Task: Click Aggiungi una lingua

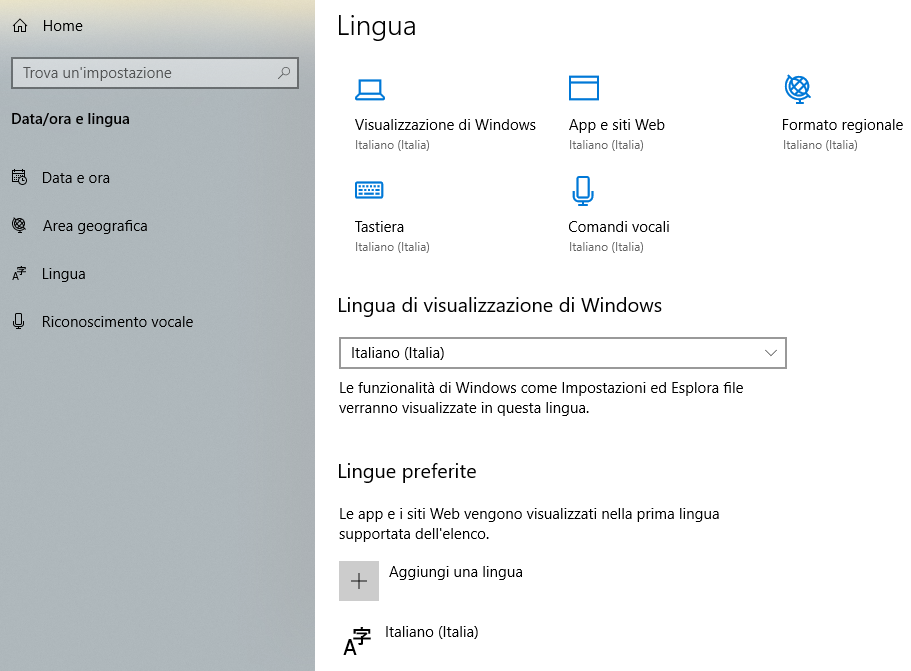Action: pyautogui.click(x=456, y=572)
